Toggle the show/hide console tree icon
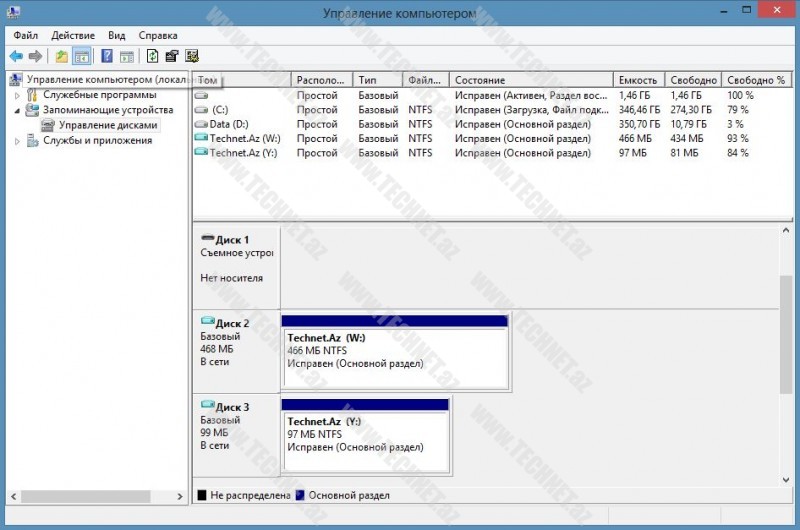Image resolution: width=800 pixels, height=530 pixels. point(82,56)
